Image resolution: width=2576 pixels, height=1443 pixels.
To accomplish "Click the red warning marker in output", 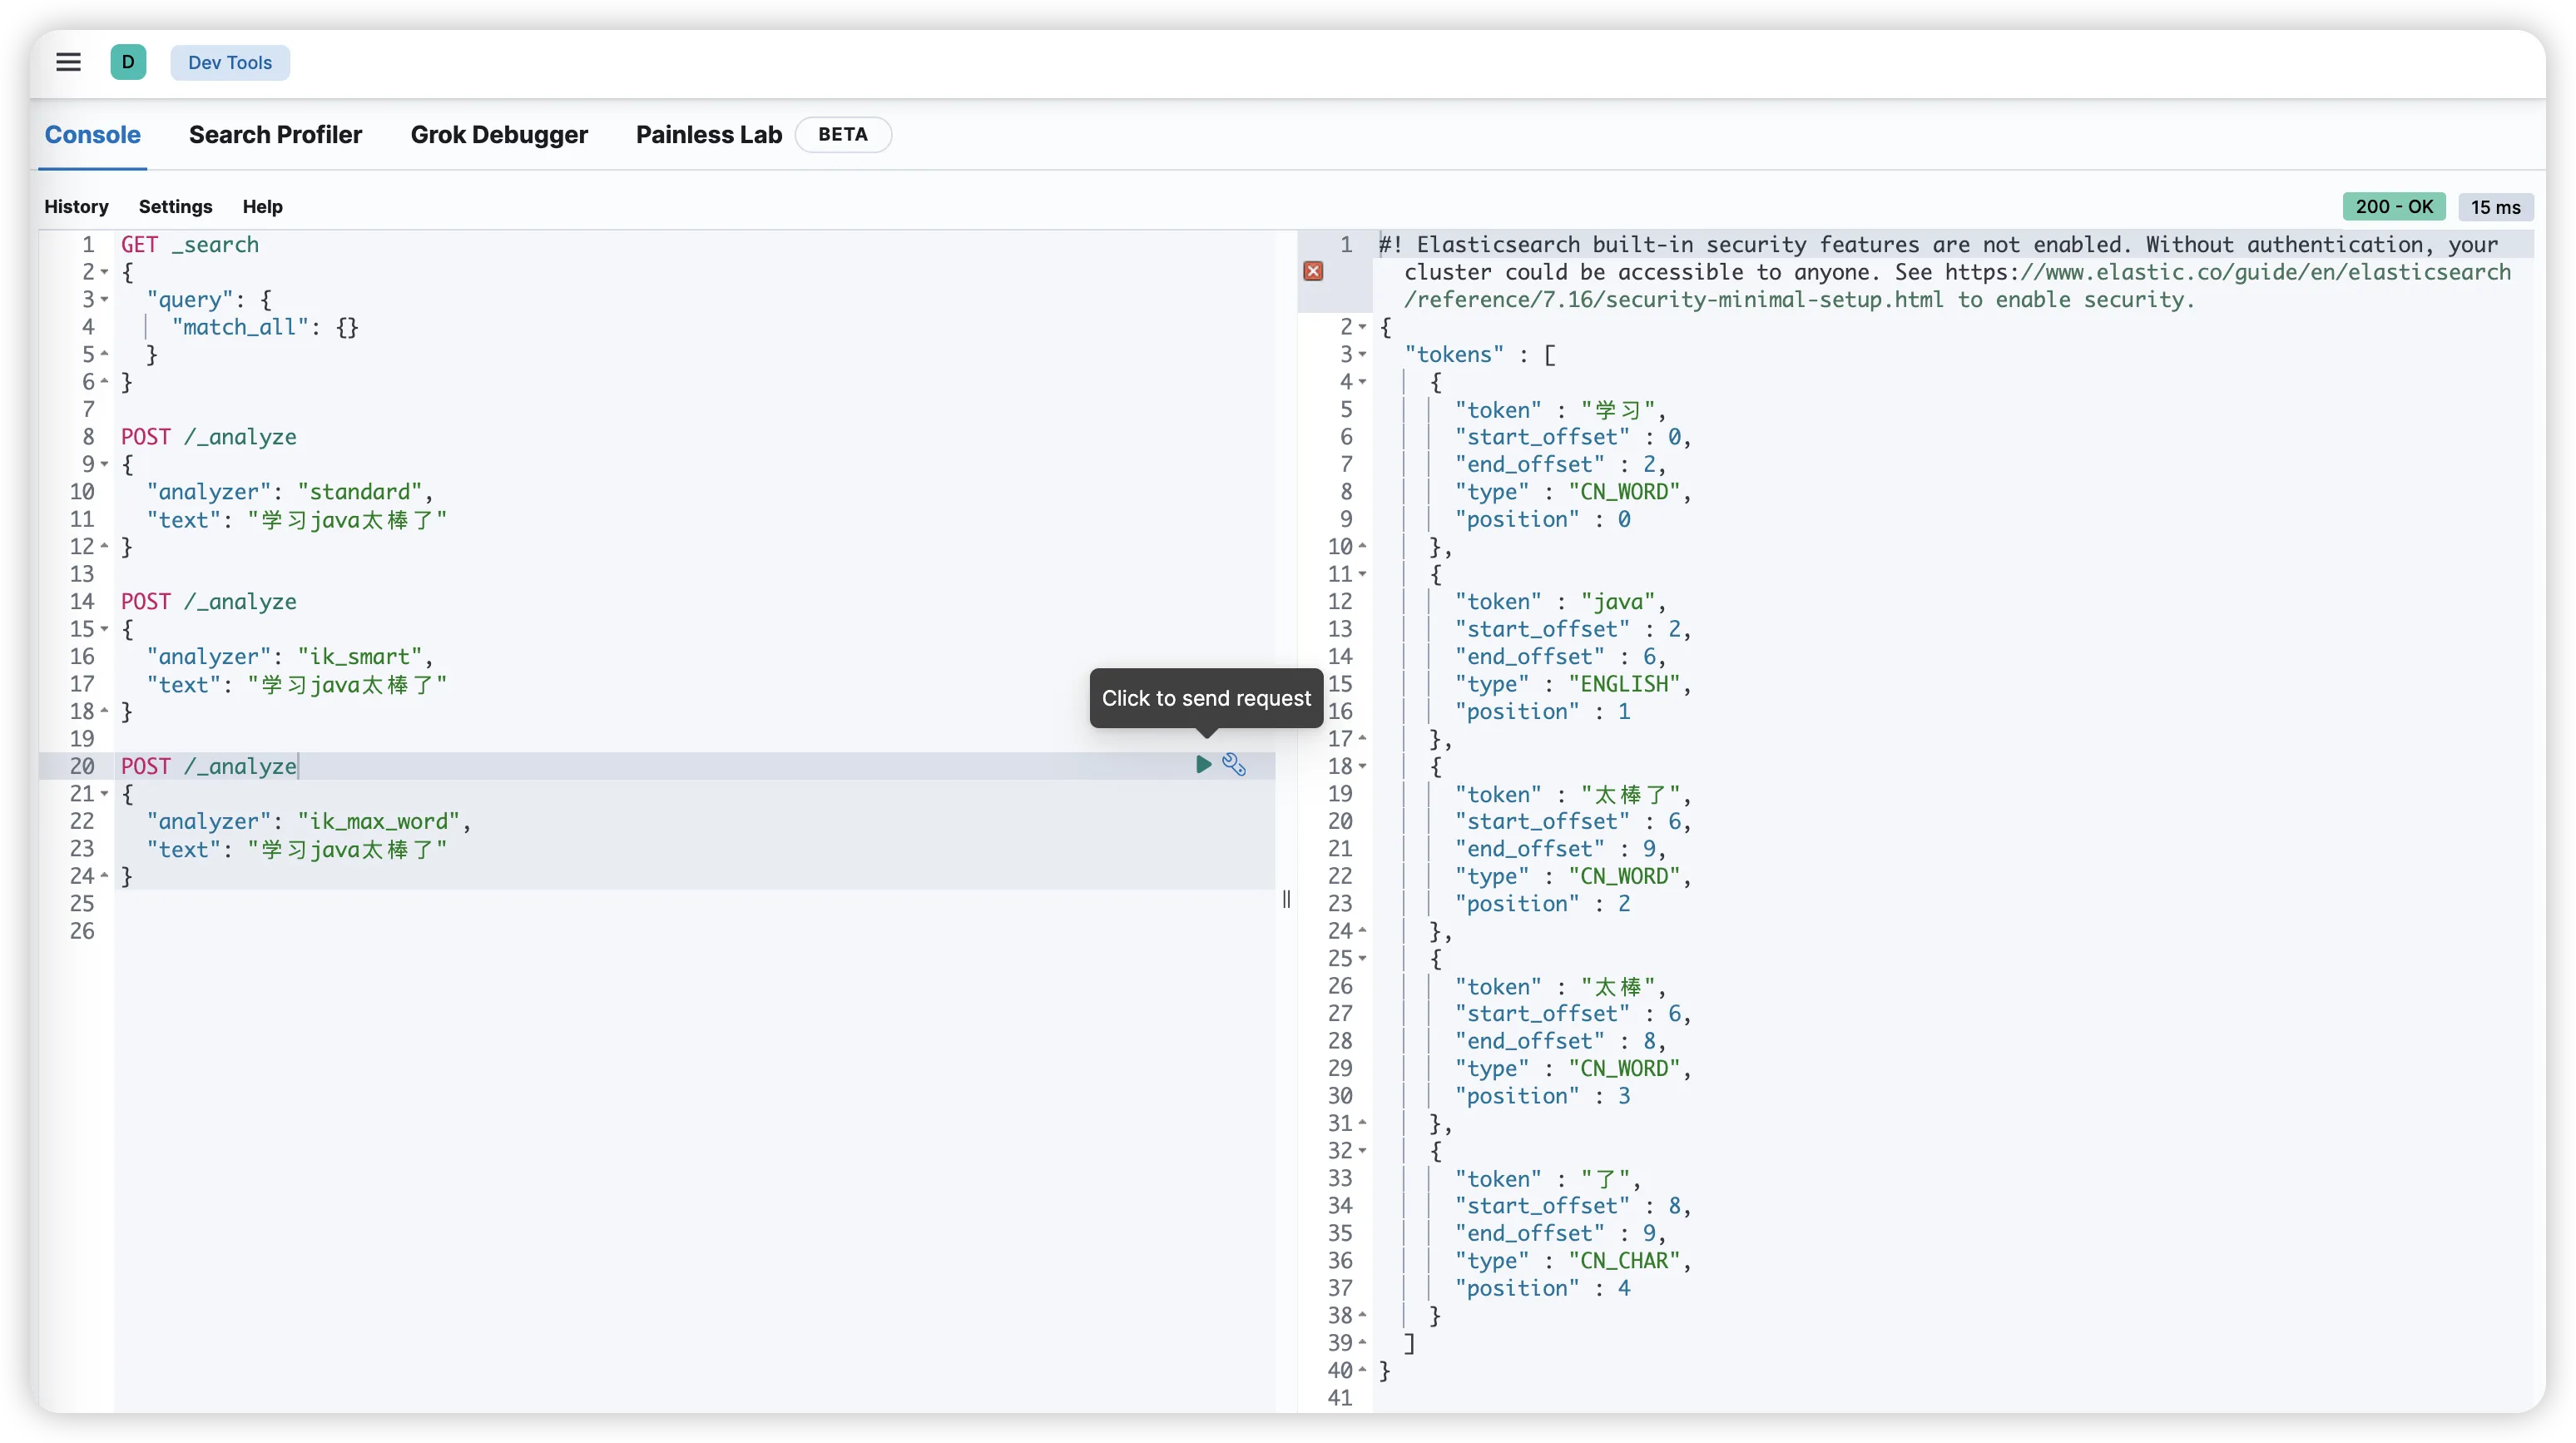I will [x=1313, y=272].
